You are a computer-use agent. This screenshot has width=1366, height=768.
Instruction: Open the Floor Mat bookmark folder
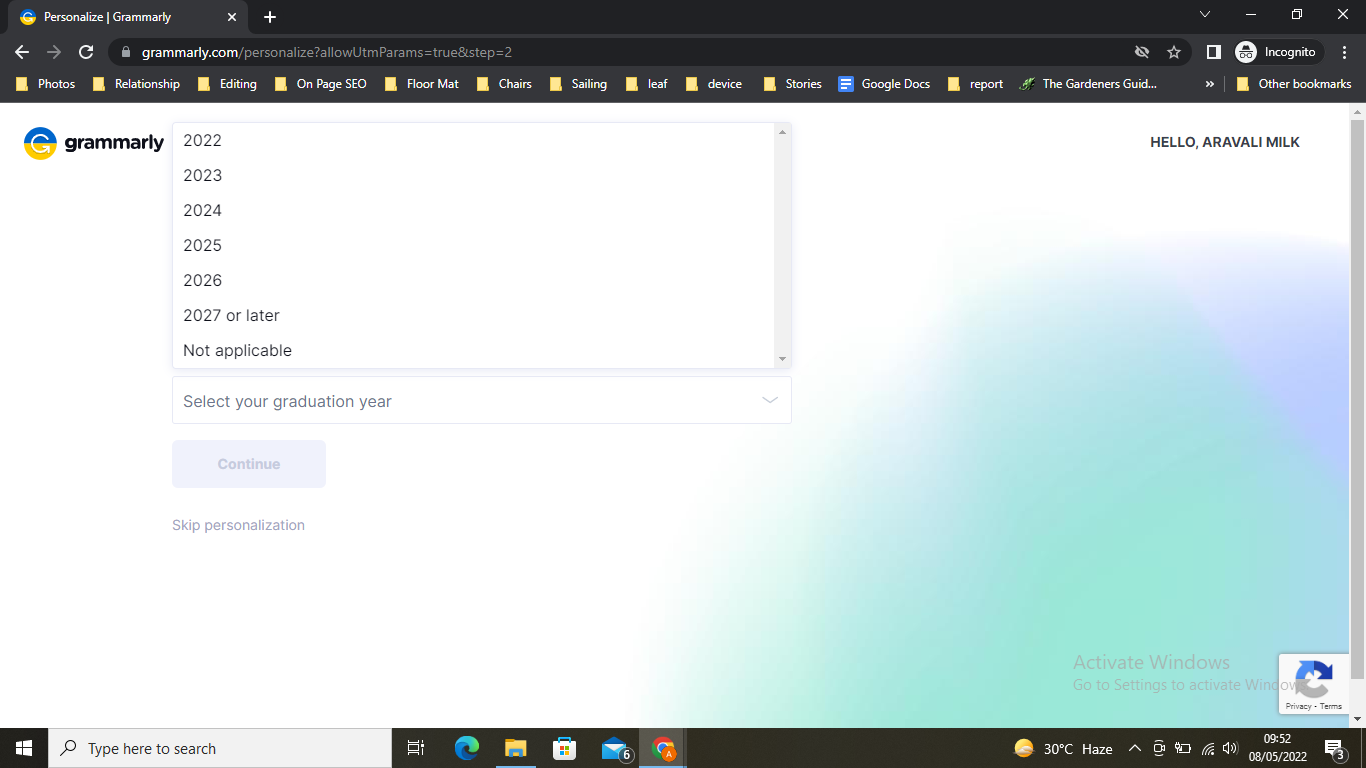(421, 84)
